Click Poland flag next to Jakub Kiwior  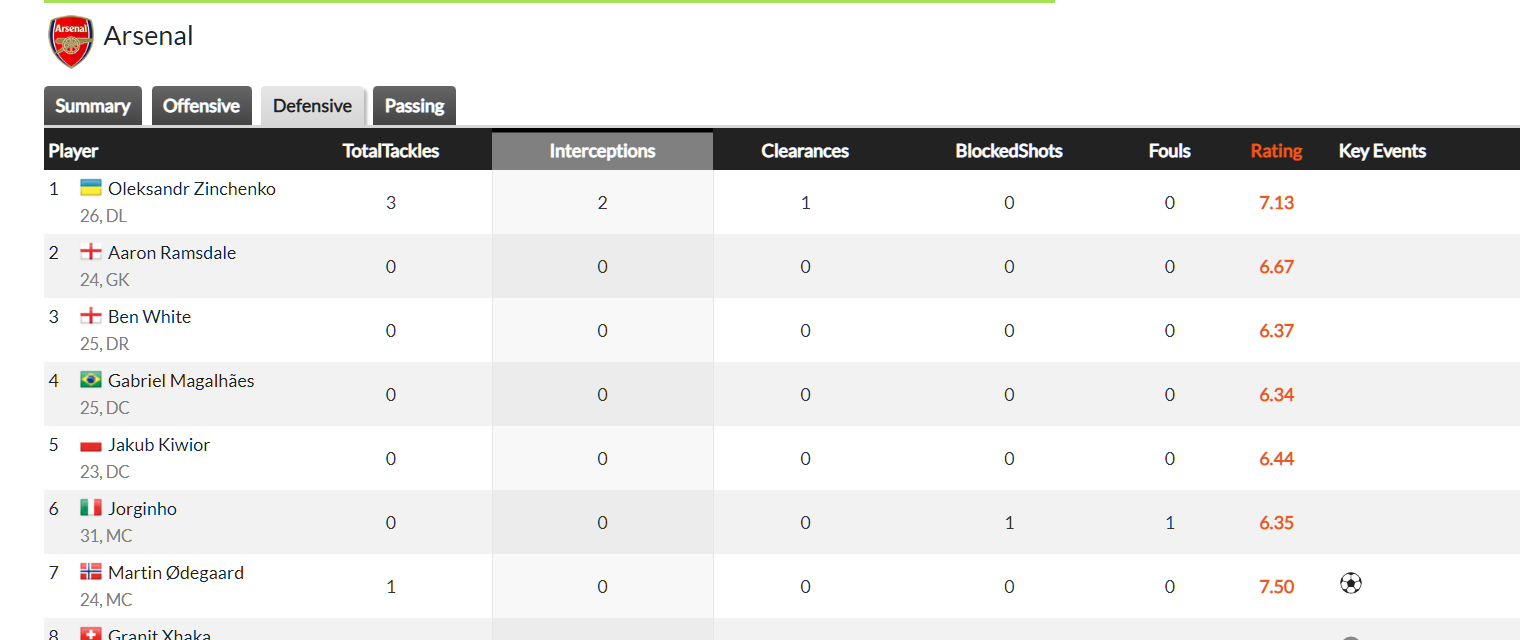(91, 444)
